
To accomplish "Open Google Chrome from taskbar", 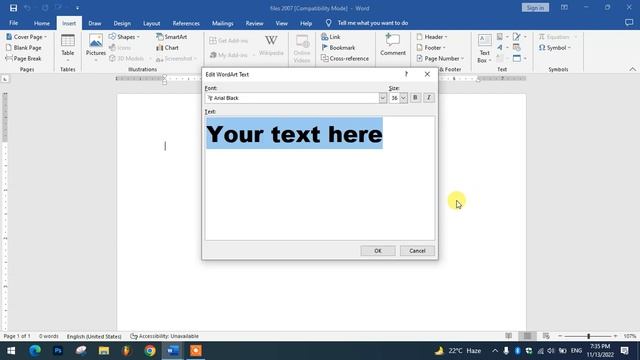I will tap(150, 351).
